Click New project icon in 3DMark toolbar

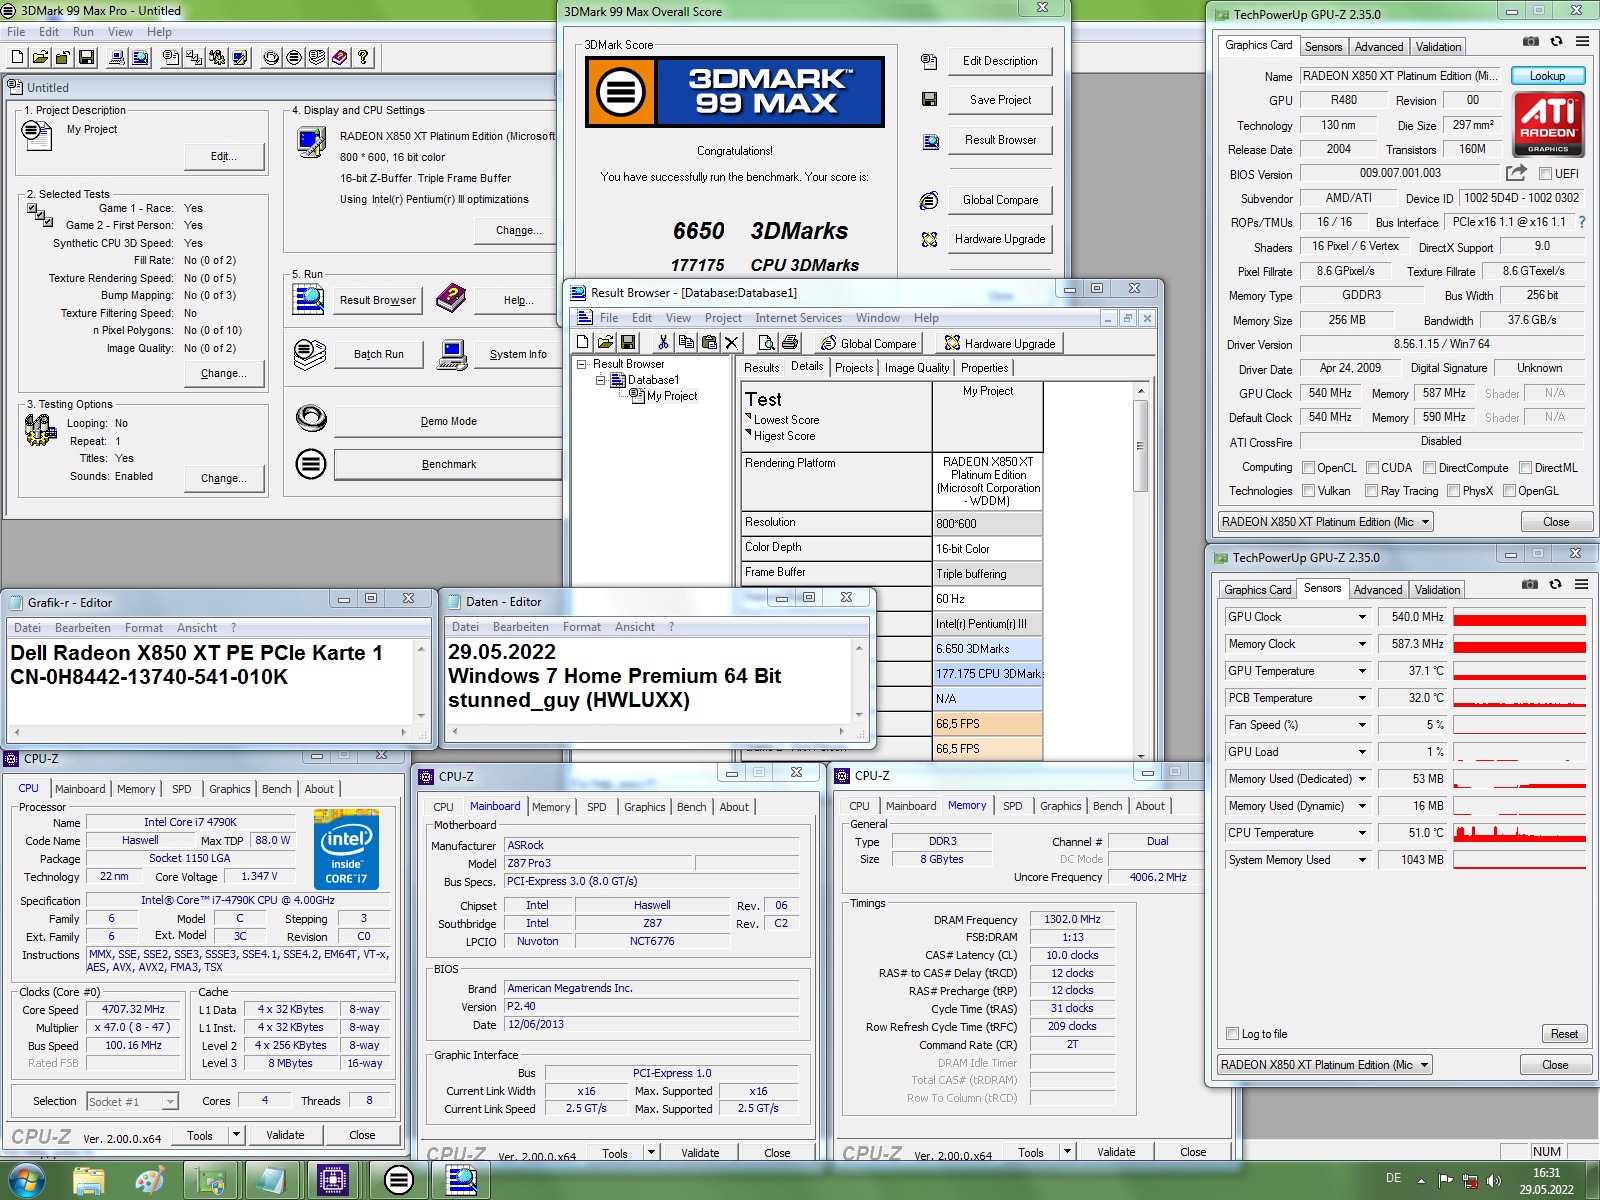coord(17,58)
